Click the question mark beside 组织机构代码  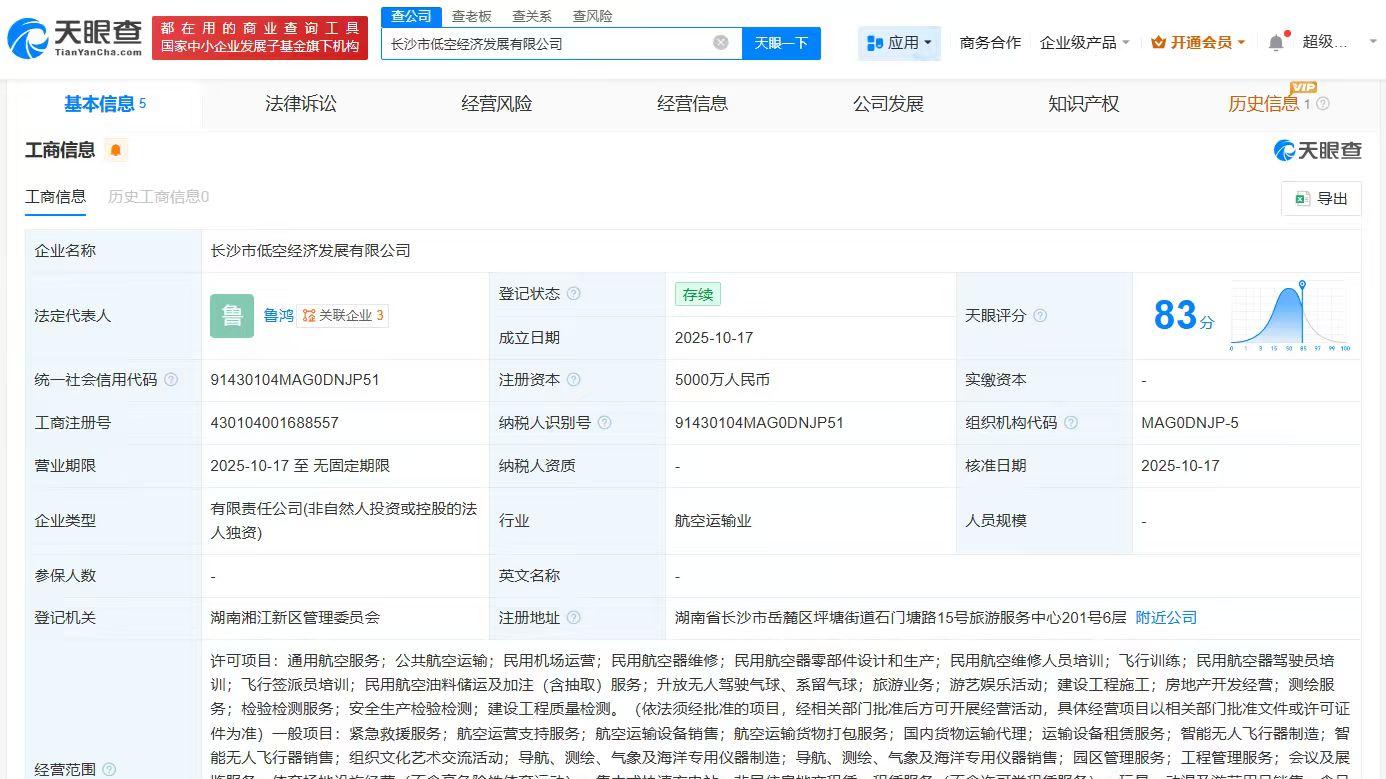coord(1072,422)
